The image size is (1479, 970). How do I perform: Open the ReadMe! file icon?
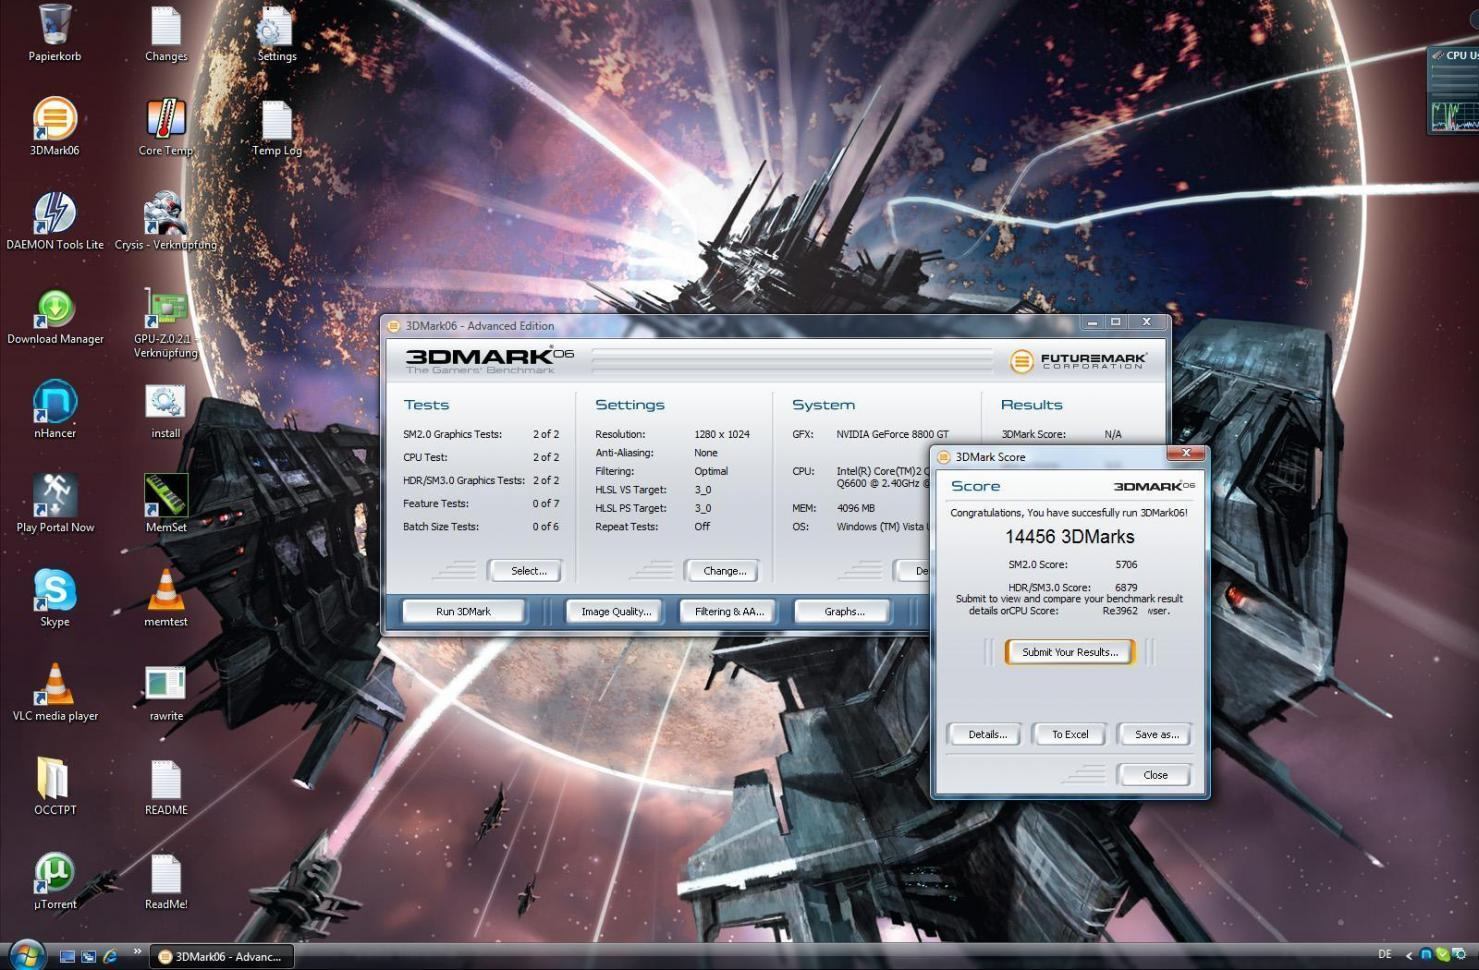point(166,880)
